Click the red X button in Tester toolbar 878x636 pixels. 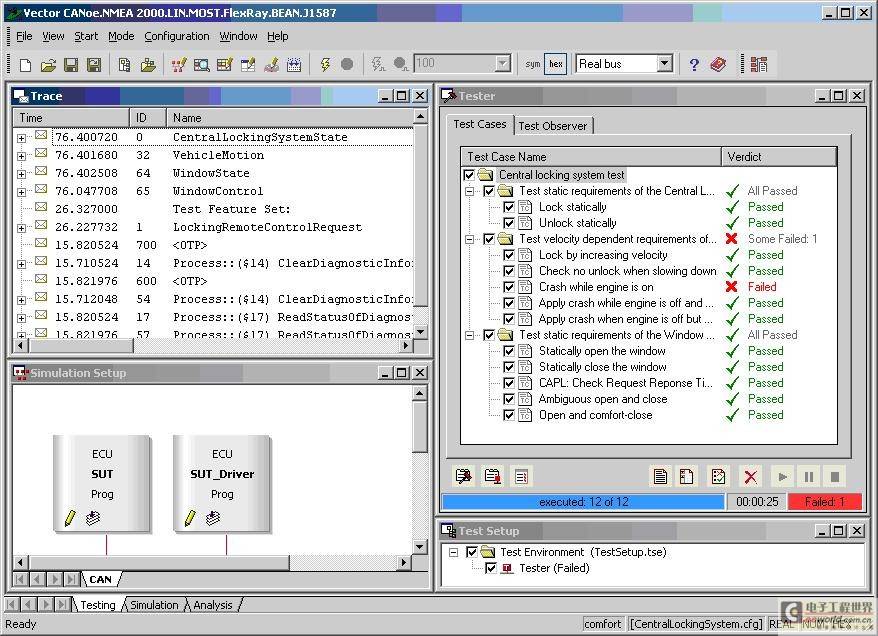pos(750,477)
